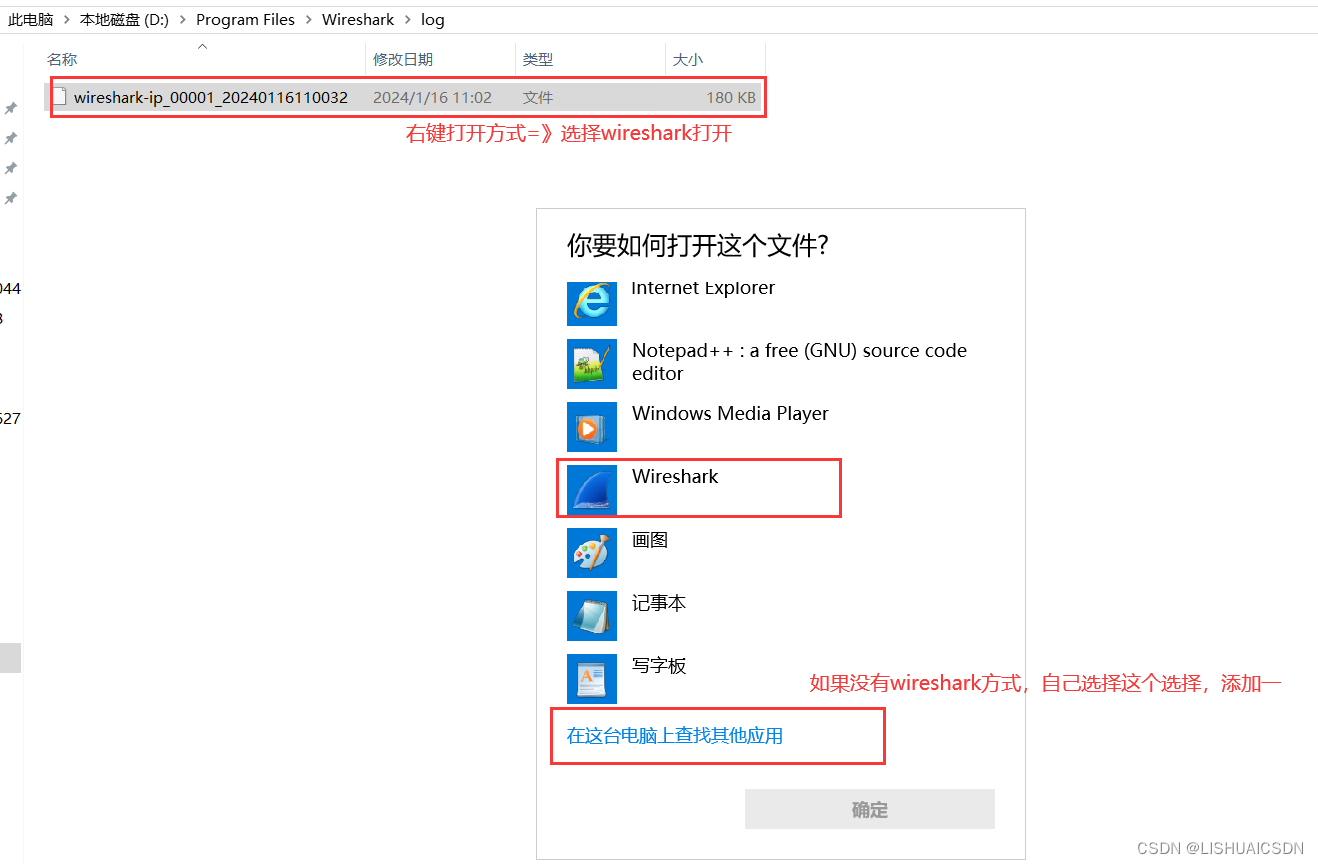This screenshot has height=864, width=1318.
Task: Click the 画图 label
Action: coord(650,540)
